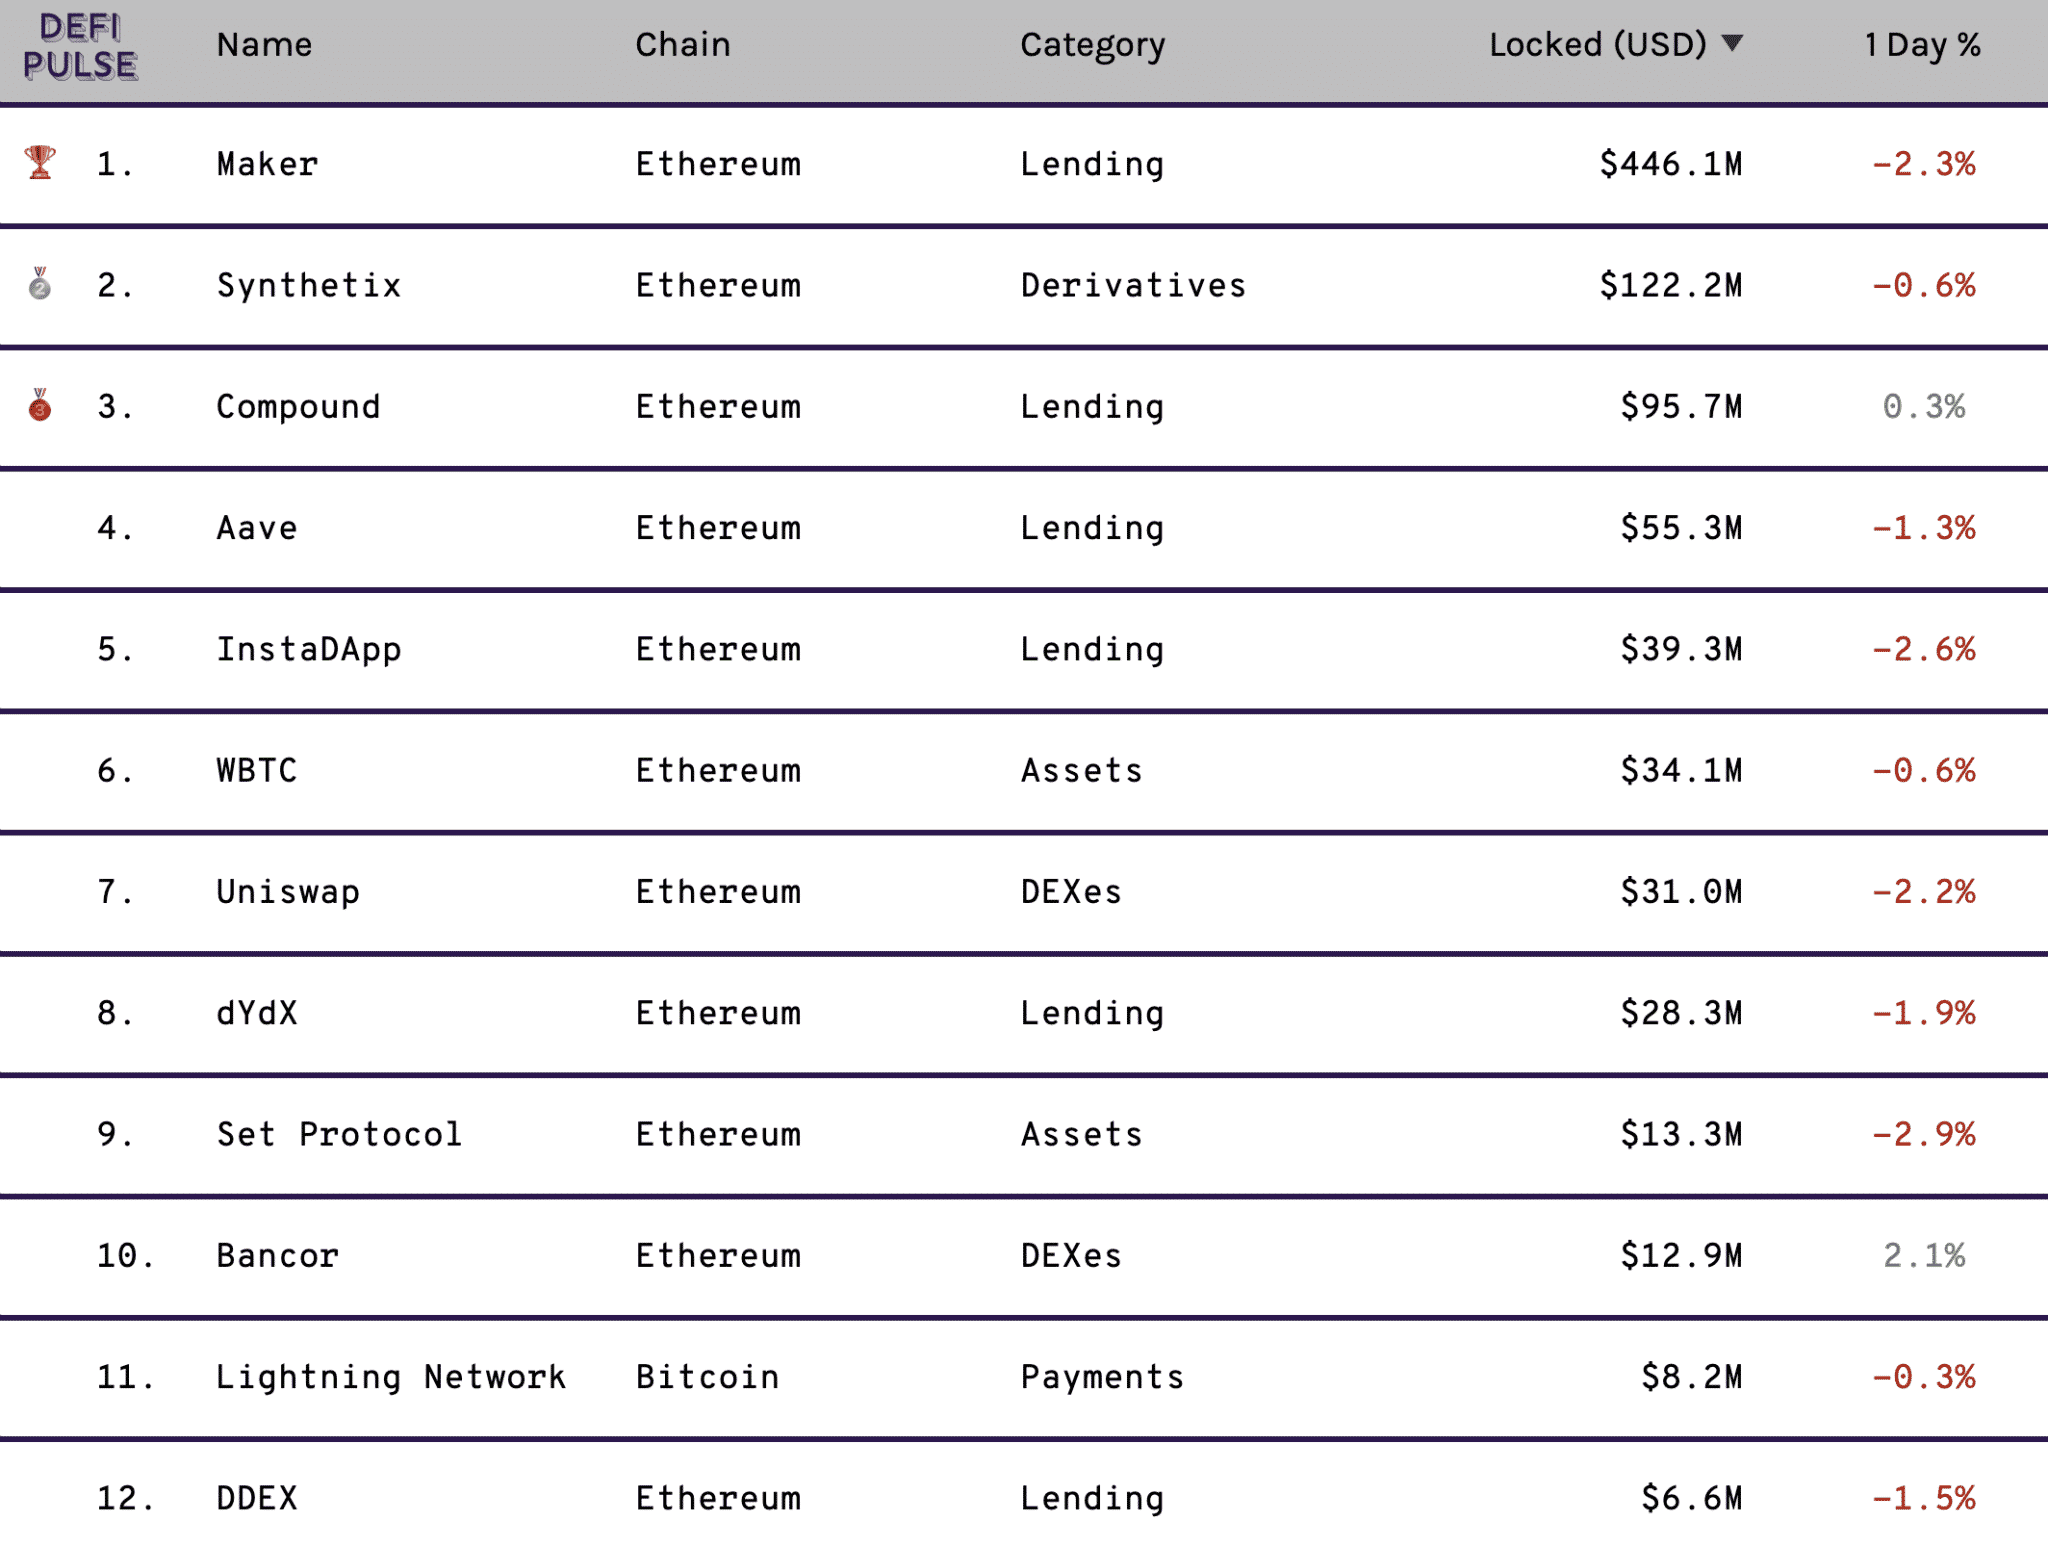Click the $446.1M locked value for Maker
2048x1546 pixels.
coord(1671,164)
